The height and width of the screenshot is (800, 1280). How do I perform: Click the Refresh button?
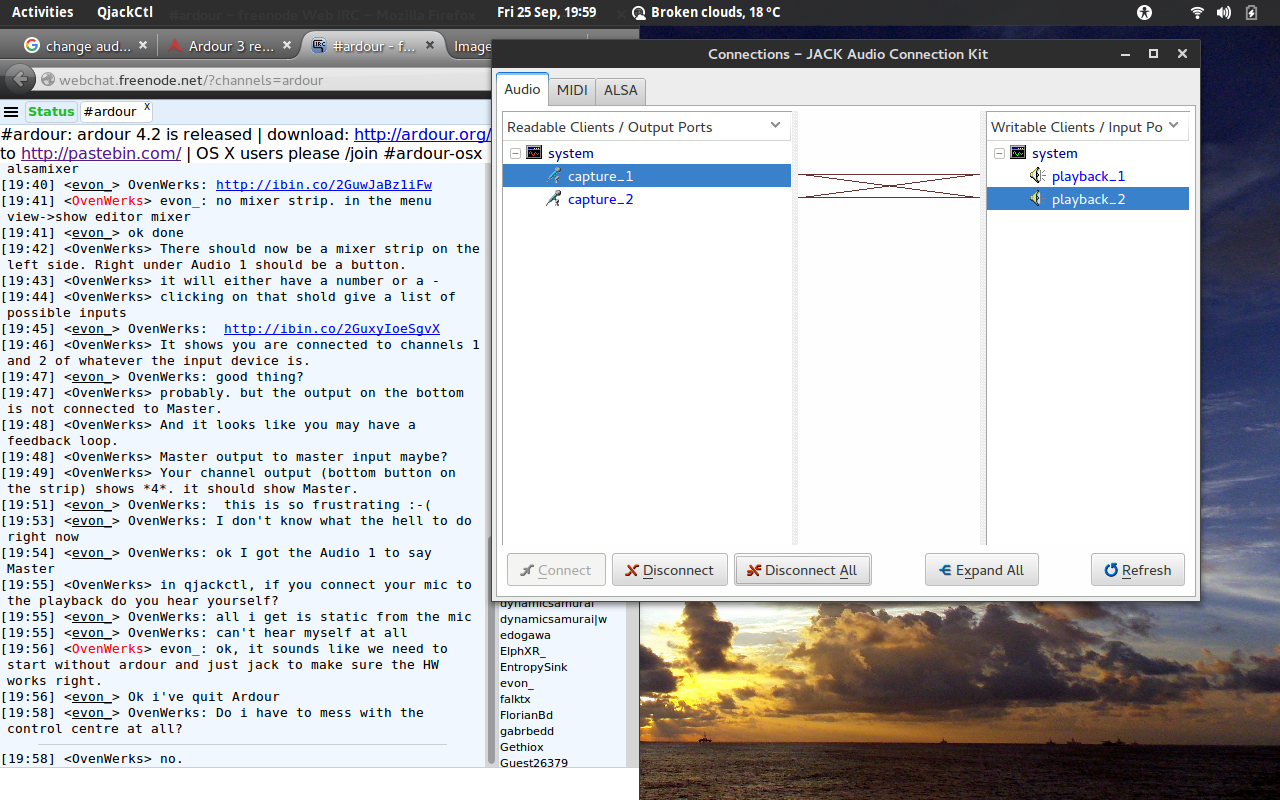[1138, 570]
